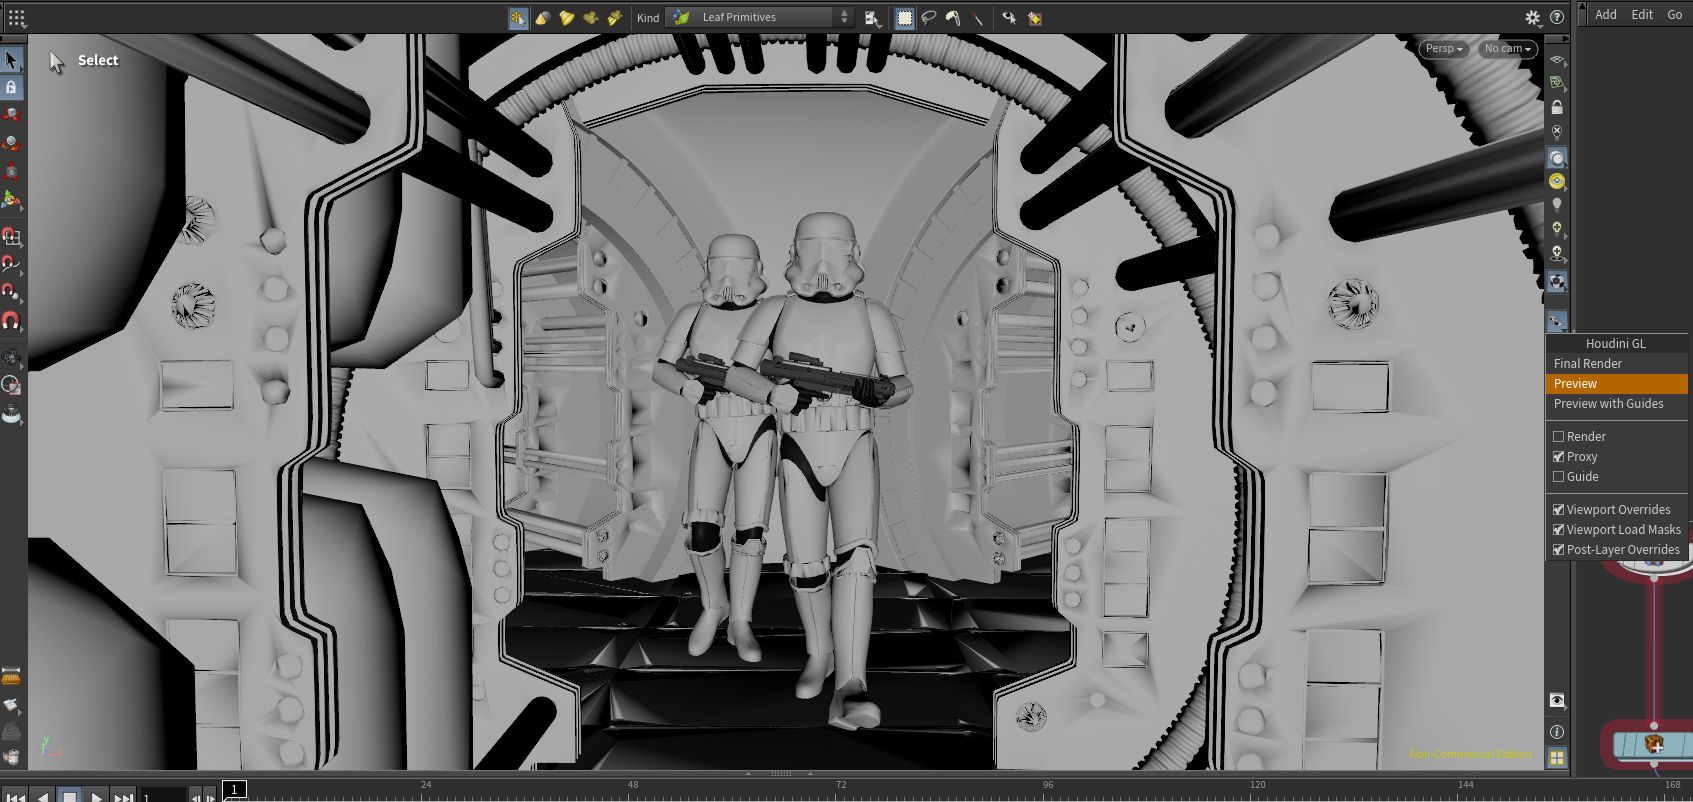
Task: Select Final Render in the menu
Action: pyautogui.click(x=1616, y=364)
